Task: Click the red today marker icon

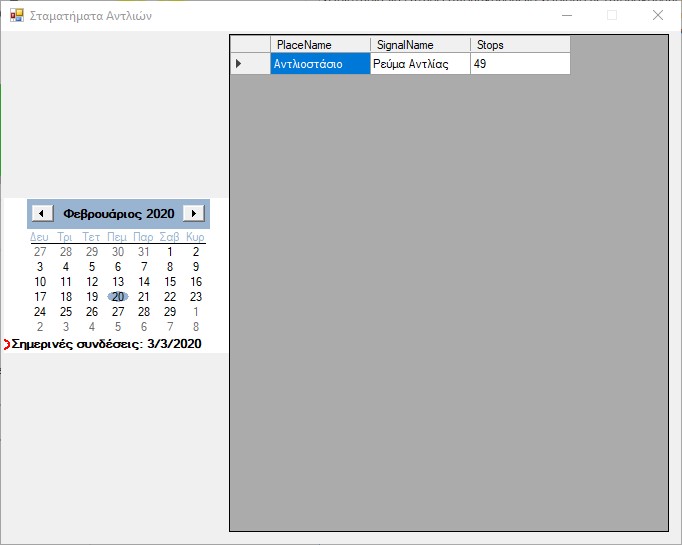Action: coord(7,344)
